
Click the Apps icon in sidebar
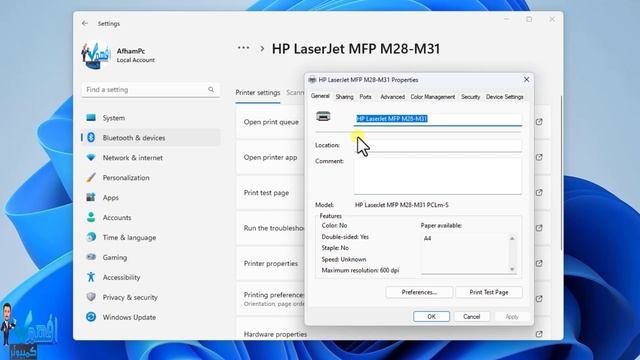coord(91,197)
